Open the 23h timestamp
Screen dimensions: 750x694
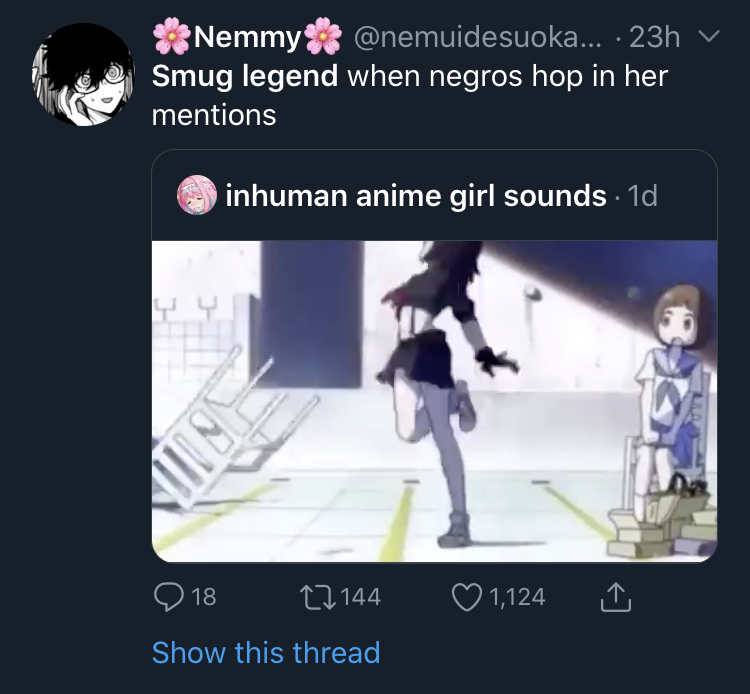[x=654, y=37]
